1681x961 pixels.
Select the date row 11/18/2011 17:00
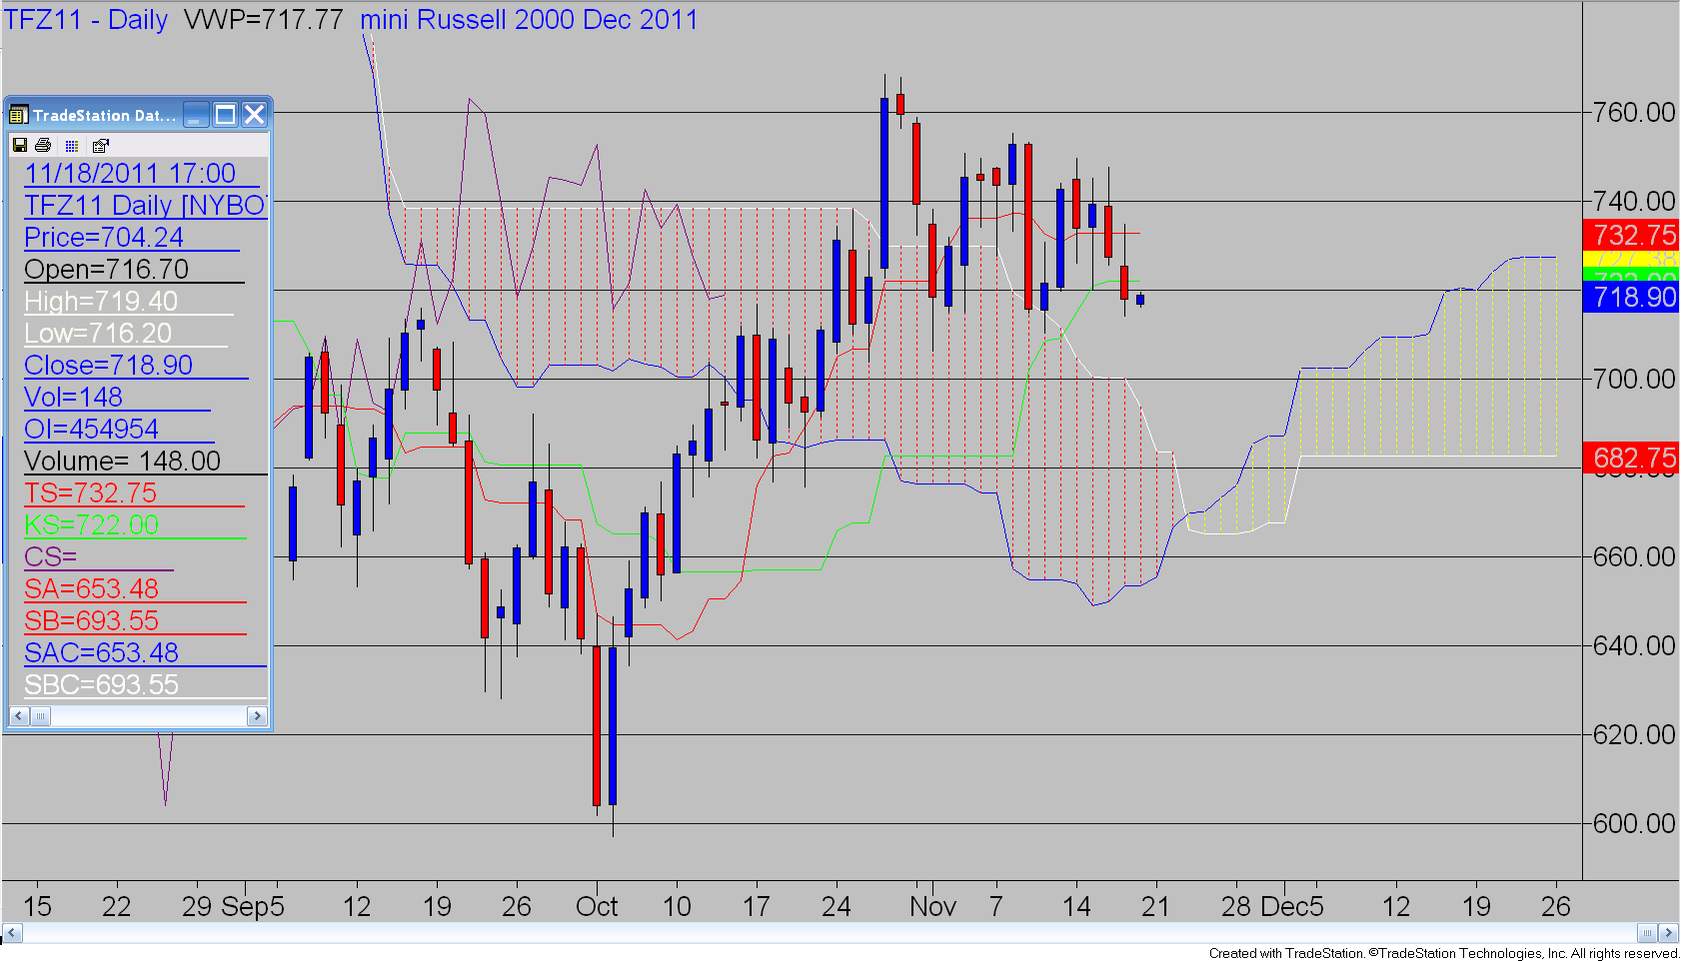(x=141, y=173)
